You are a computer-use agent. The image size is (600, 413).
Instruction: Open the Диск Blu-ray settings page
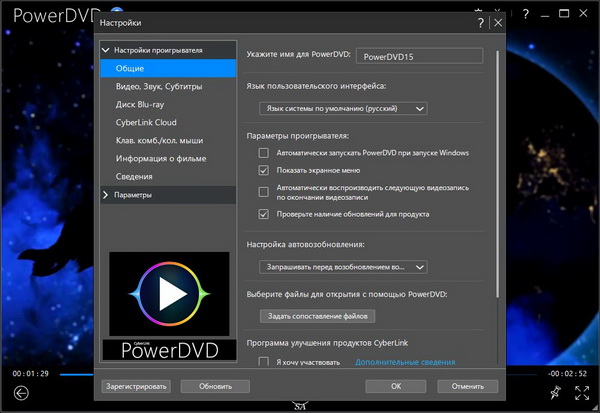point(142,106)
